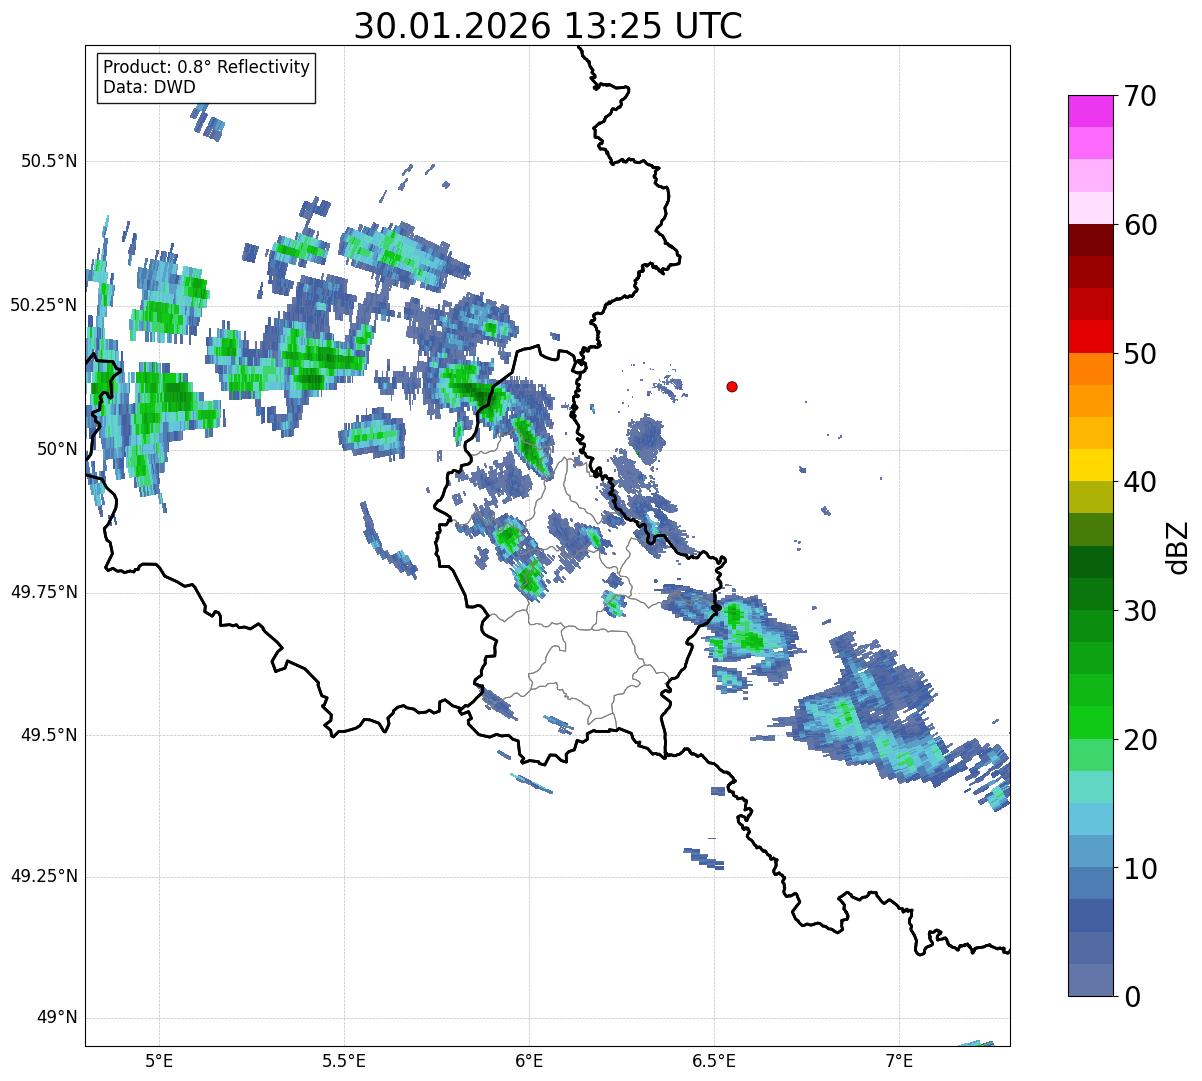Click the dark maroon colorbar segment below 60

1091,240
